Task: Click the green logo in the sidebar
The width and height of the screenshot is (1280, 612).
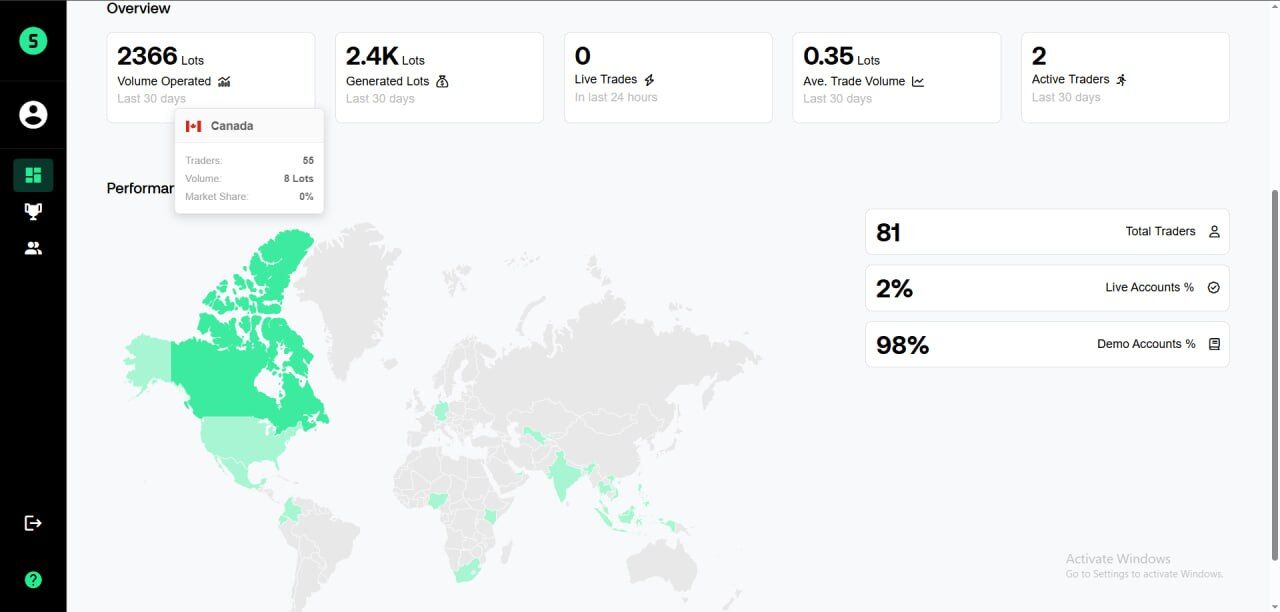Action: pyautogui.click(x=33, y=41)
